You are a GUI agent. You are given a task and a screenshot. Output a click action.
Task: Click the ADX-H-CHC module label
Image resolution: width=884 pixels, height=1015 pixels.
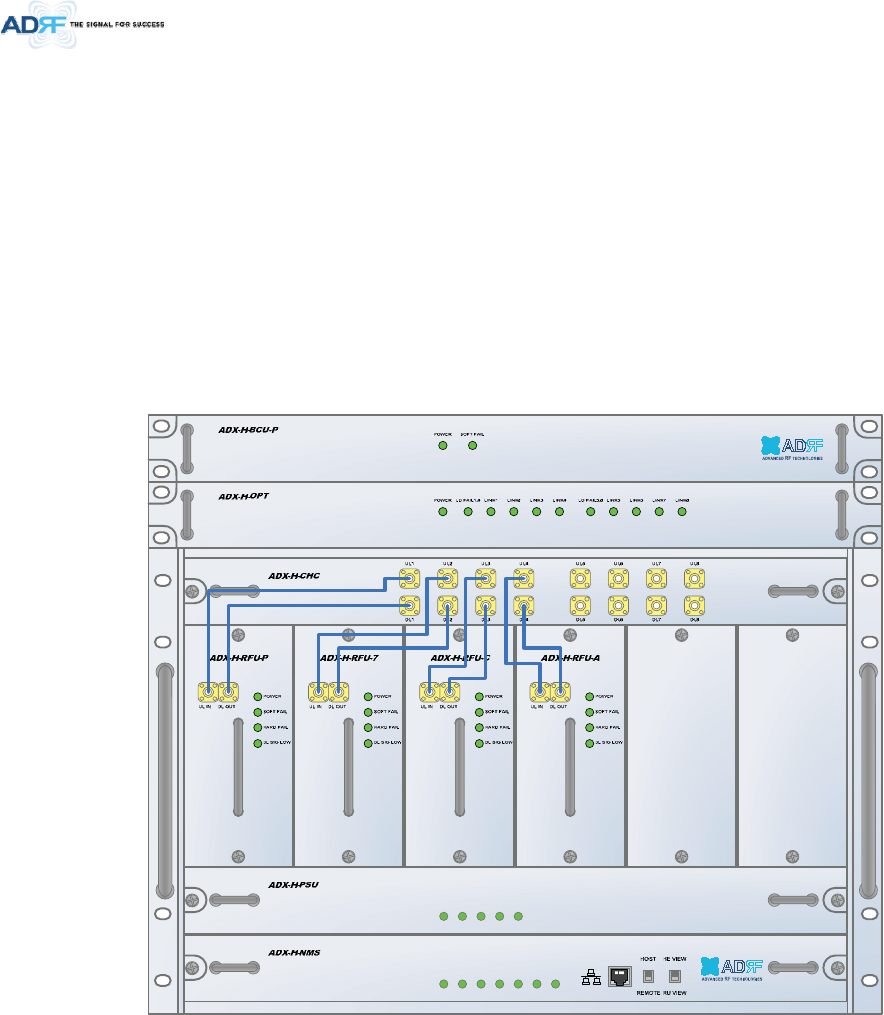[294, 576]
